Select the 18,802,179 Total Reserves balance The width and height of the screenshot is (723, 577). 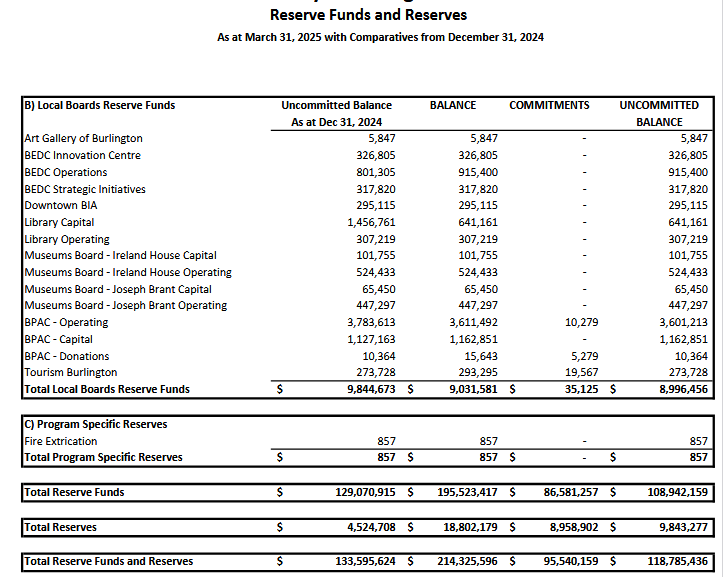point(470,527)
